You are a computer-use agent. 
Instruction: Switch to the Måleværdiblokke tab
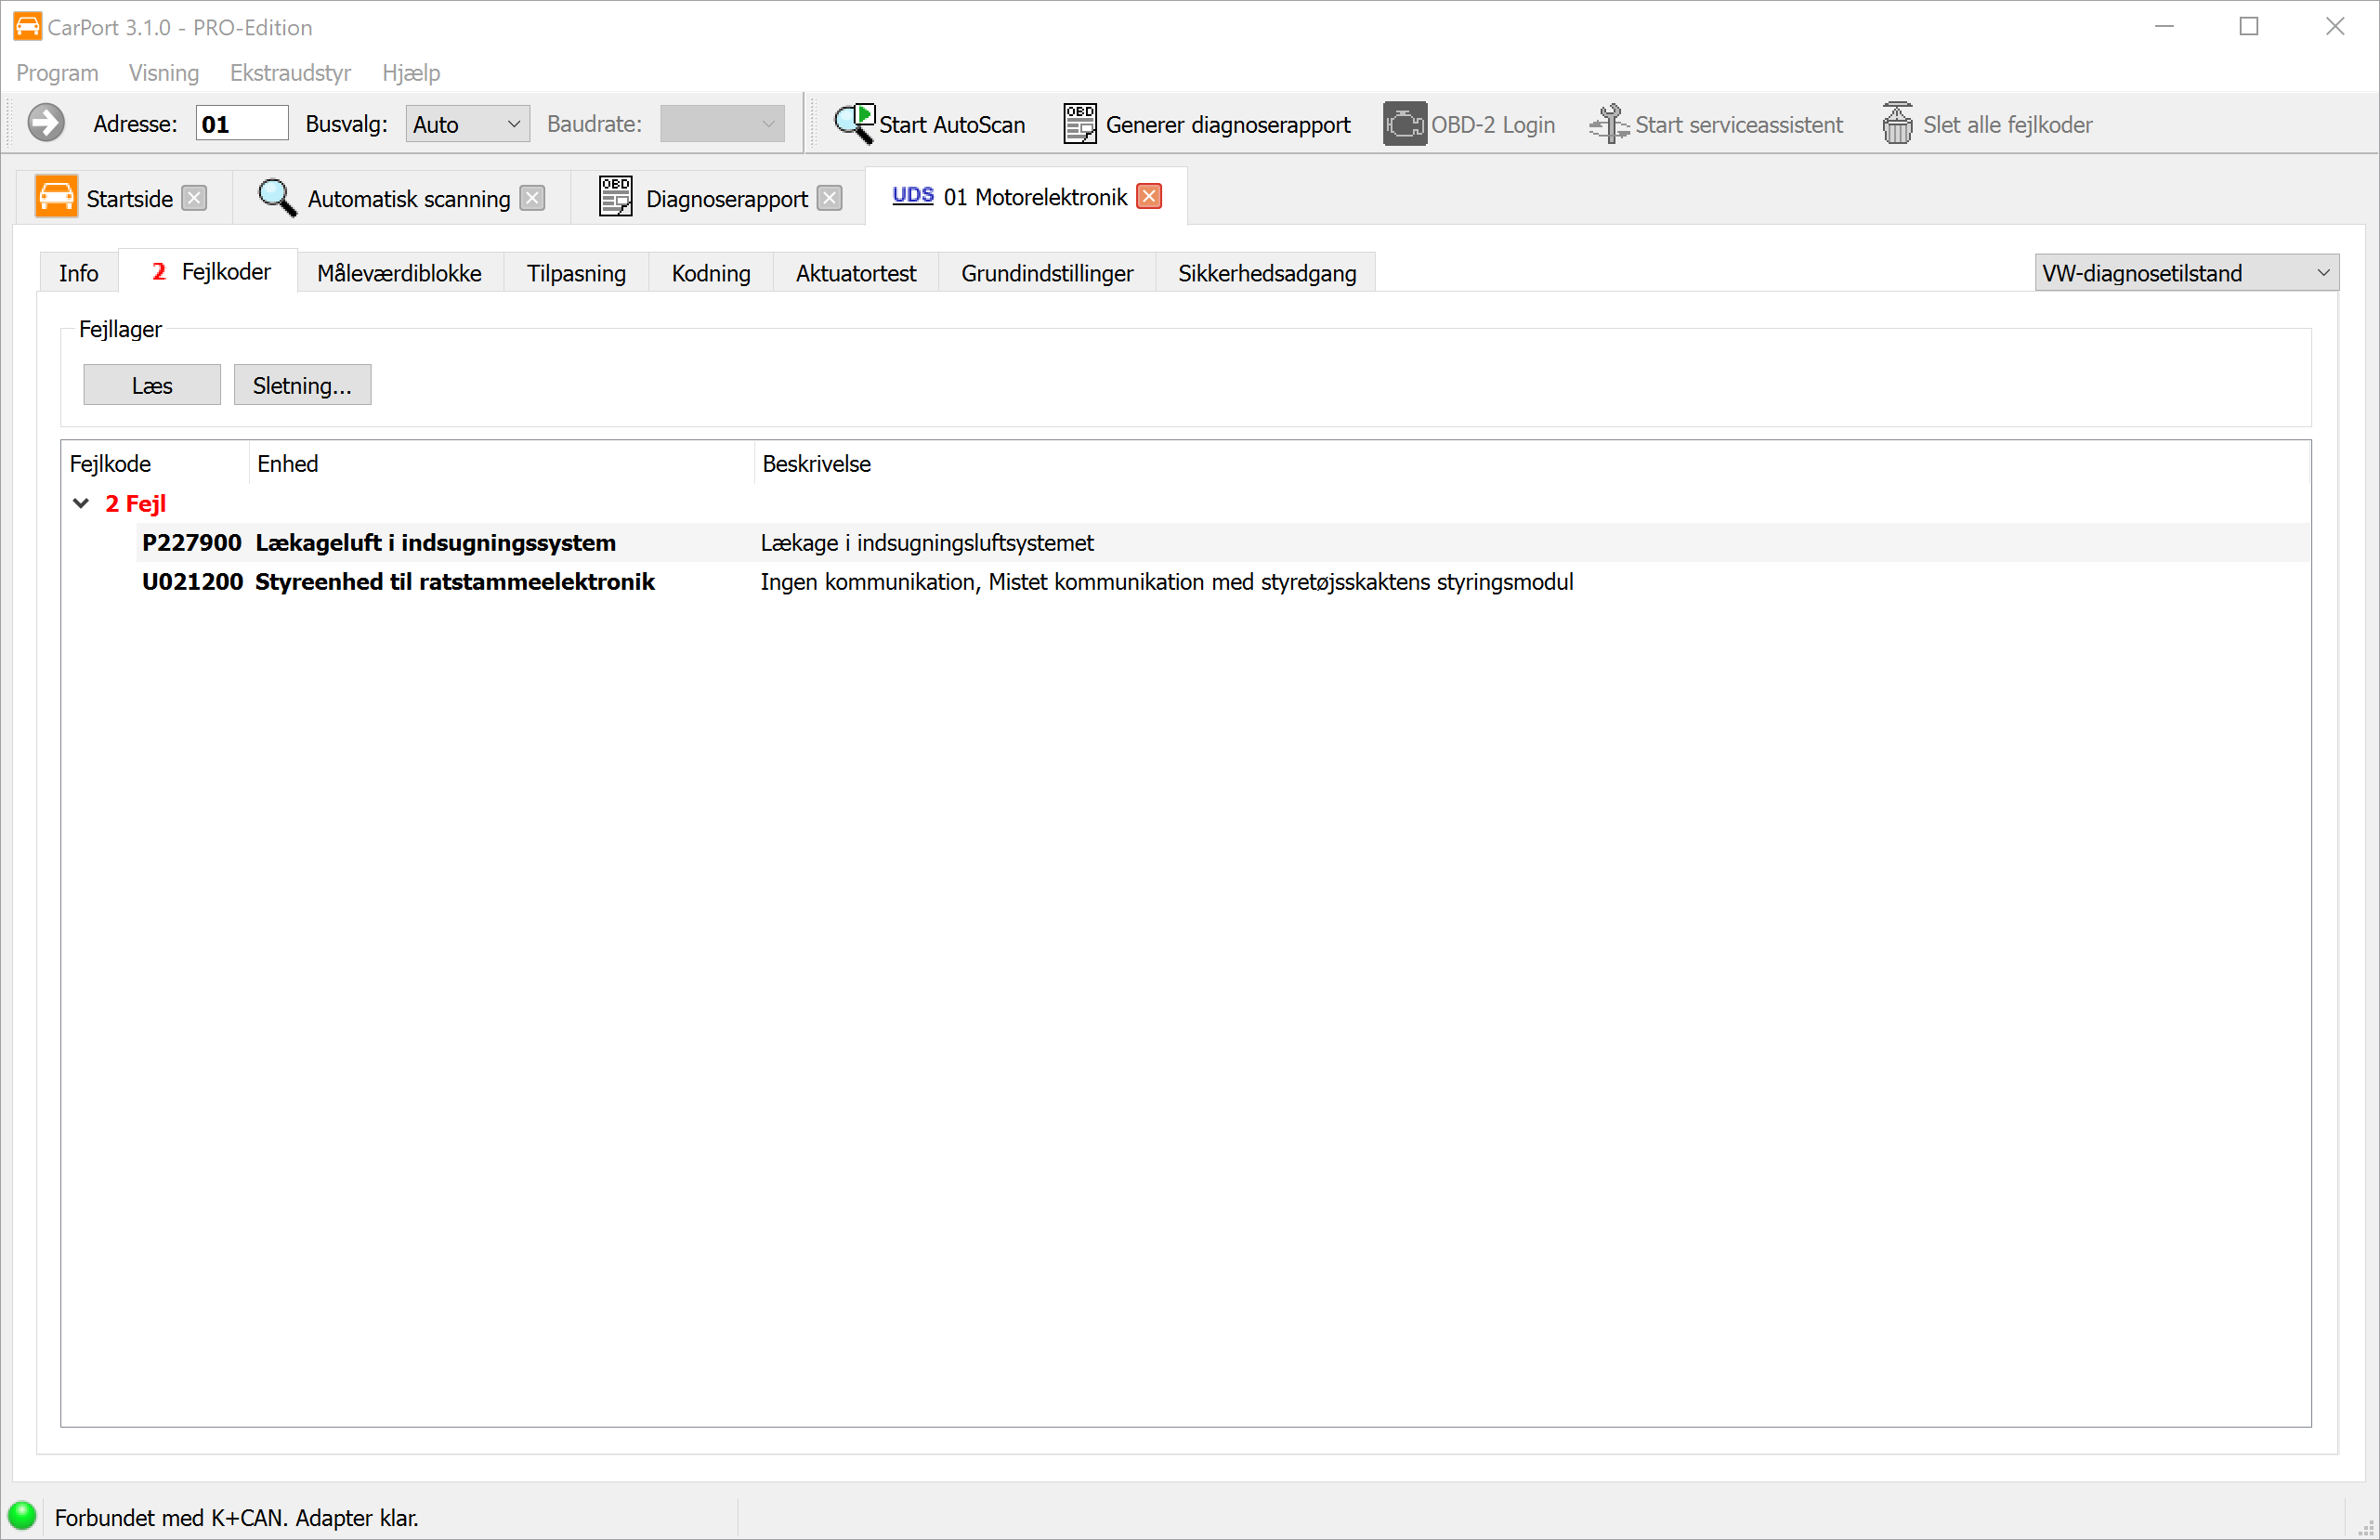pos(399,273)
